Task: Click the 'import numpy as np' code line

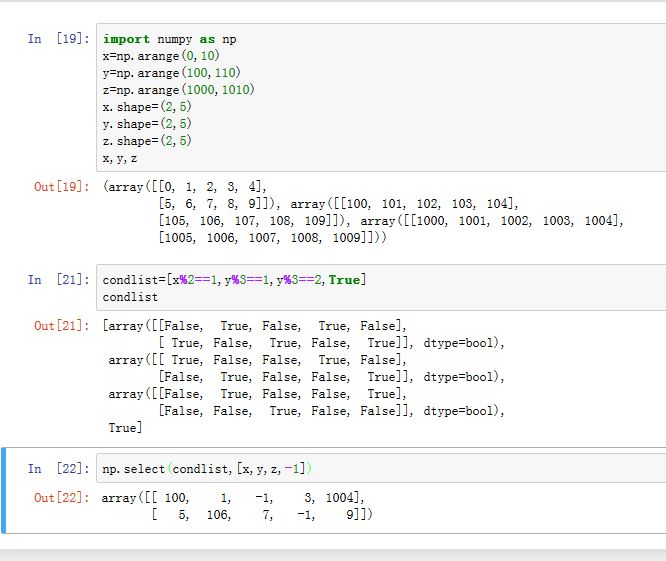Action: tap(170, 39)
